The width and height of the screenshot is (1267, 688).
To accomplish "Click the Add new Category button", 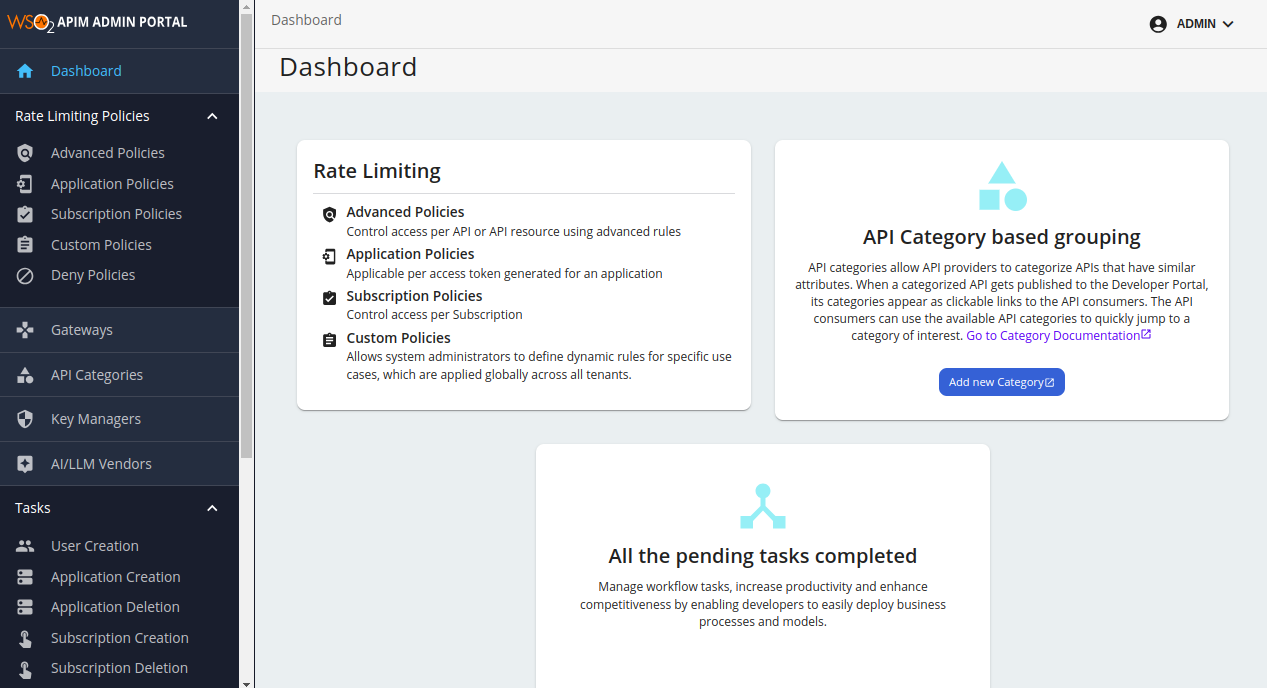I will pyautogui.click(x=1001, y=381).
